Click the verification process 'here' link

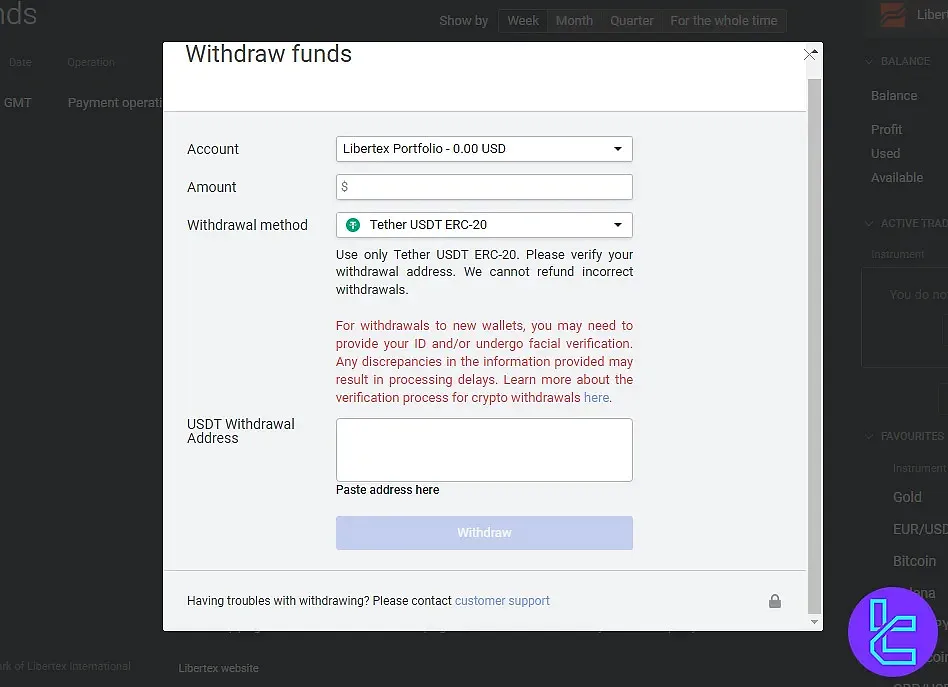click(596, 397)
